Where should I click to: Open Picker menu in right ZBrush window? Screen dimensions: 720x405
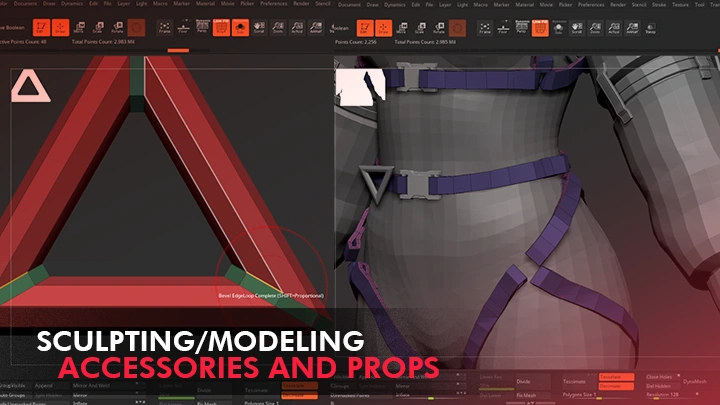pyautogui.click(x=565, y=5)
